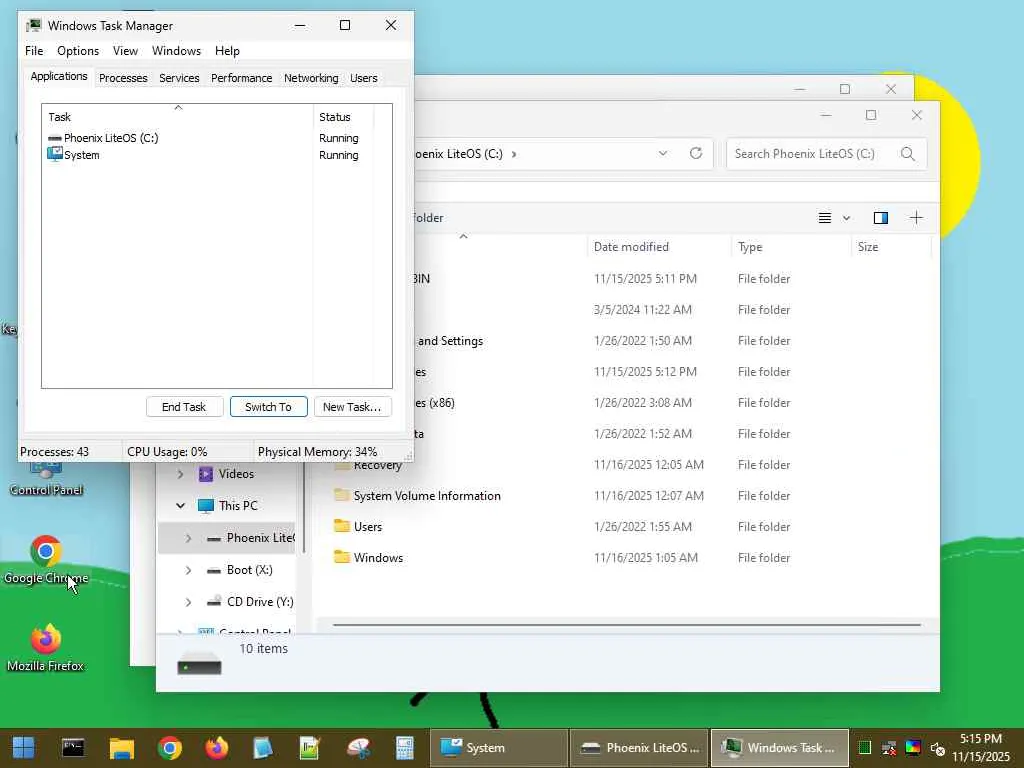Screen dimensions: 1024x768
Task: Switch to the Processes tab
Action: click(123, 78)
